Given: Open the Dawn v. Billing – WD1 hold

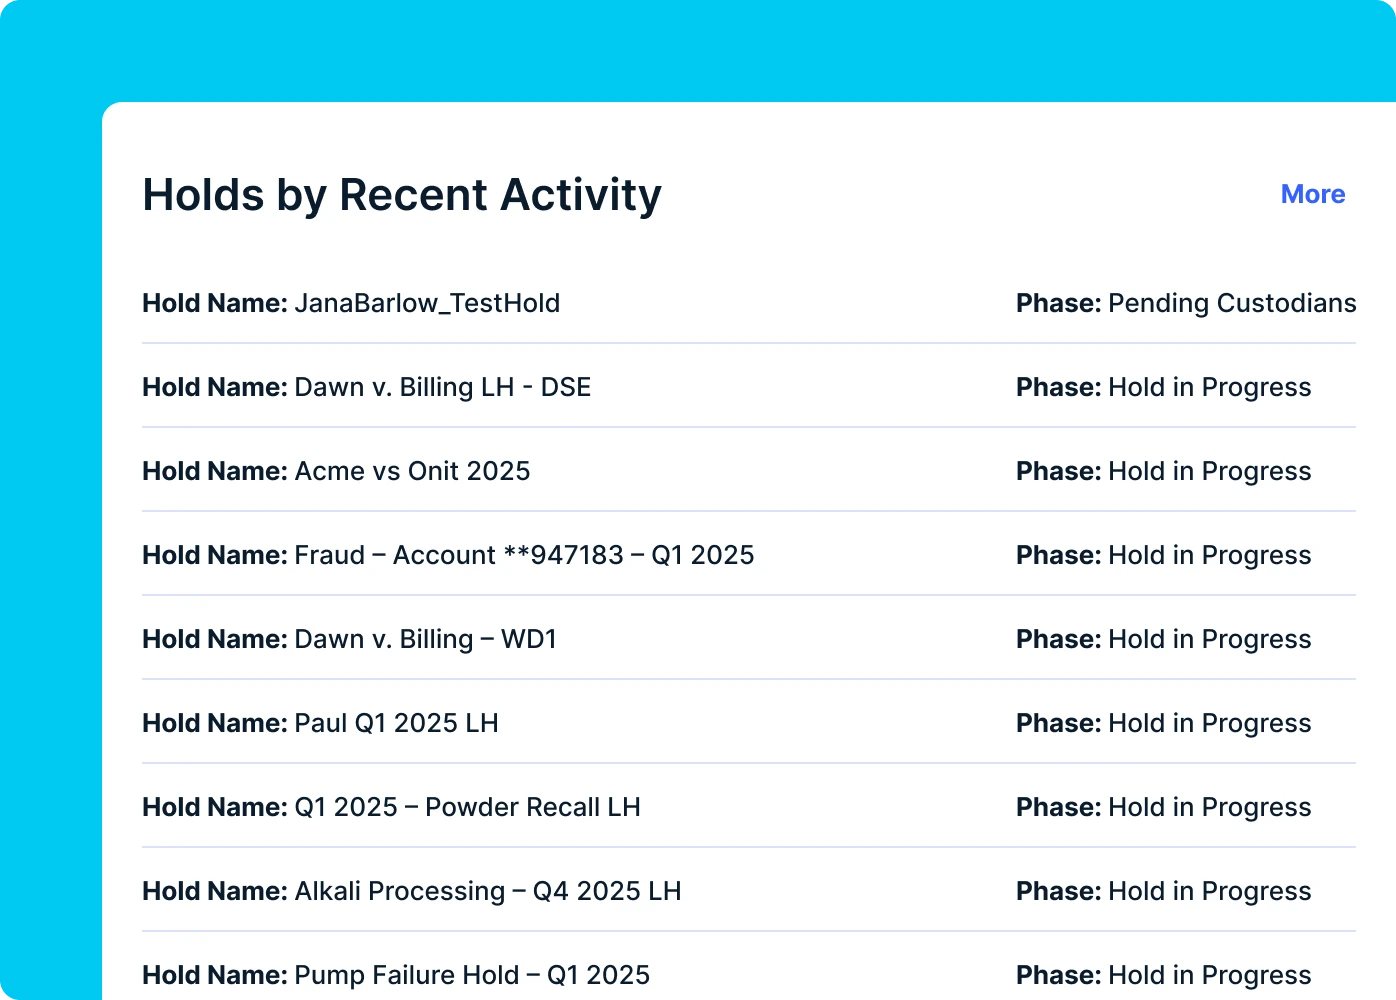Looking at the screenshot, I should tap(425, 639).
